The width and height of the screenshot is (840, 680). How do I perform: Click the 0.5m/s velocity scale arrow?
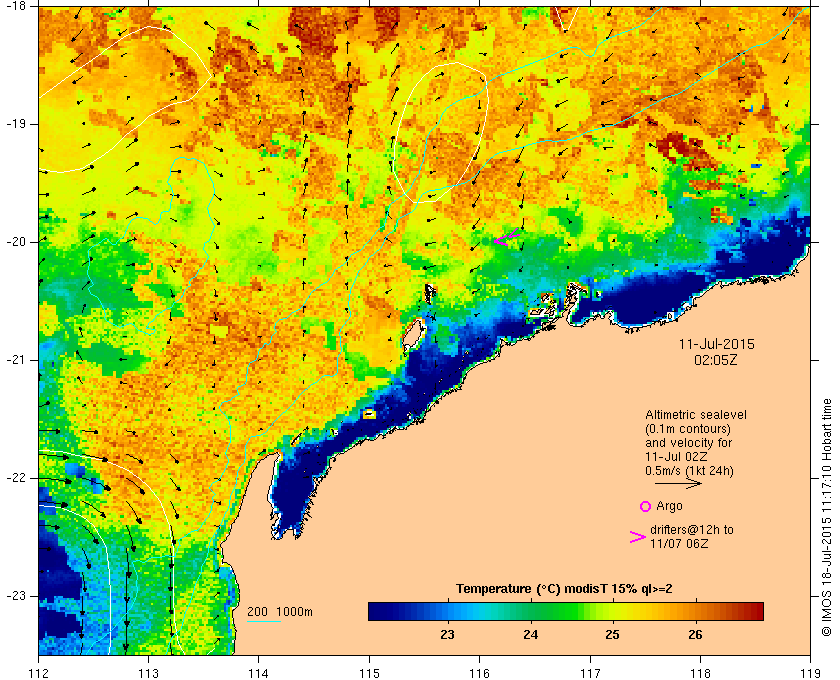[x=678, y=484]
